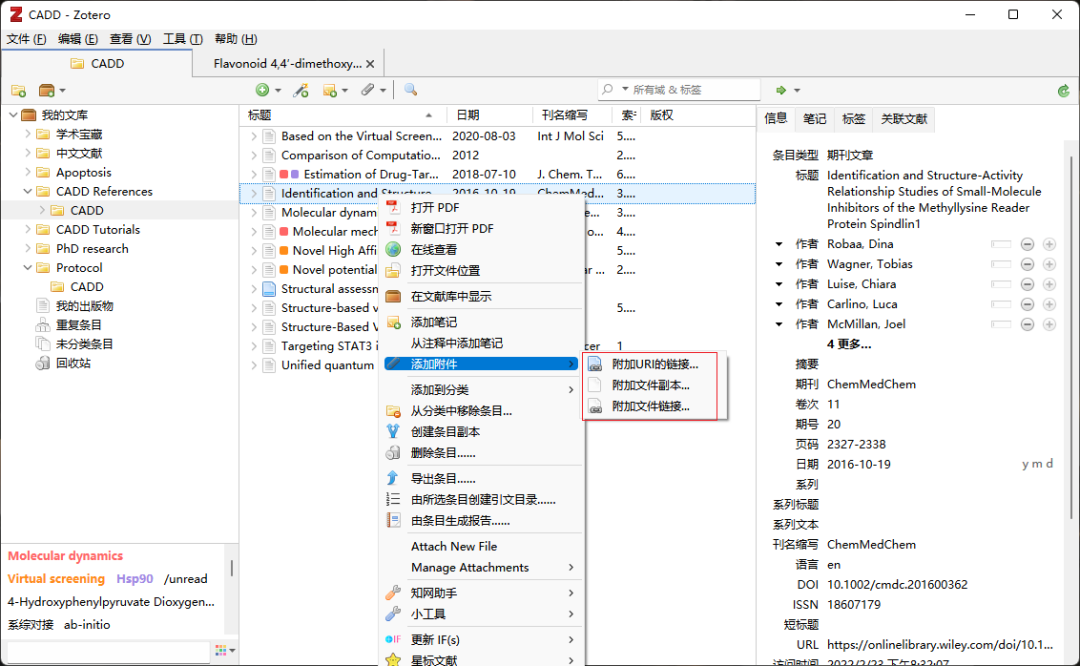Remove author Luise, Chiara minus button
The image size is (1080, 666).
(x=1027, y=284)
